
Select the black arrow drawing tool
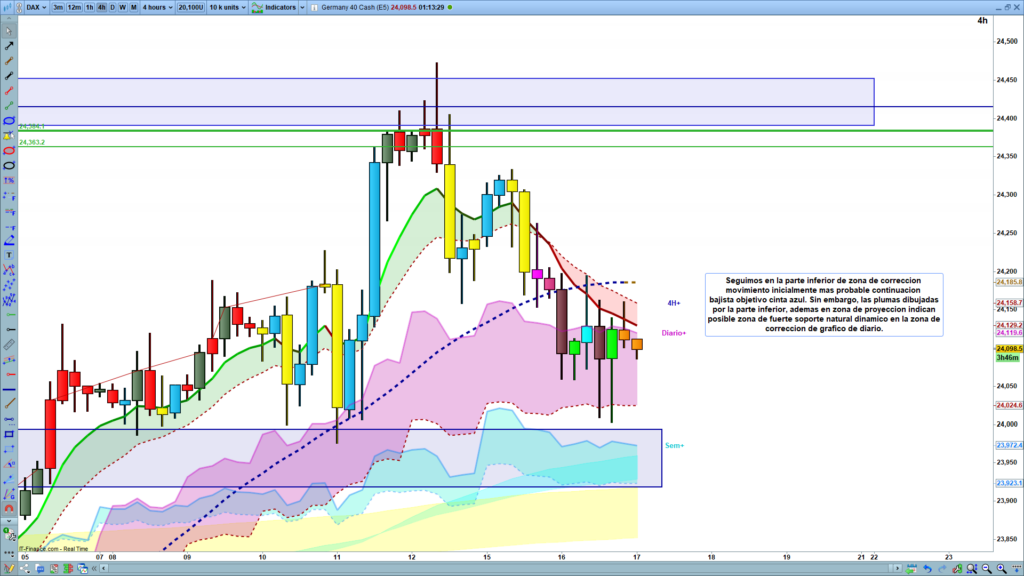[9, 46]
